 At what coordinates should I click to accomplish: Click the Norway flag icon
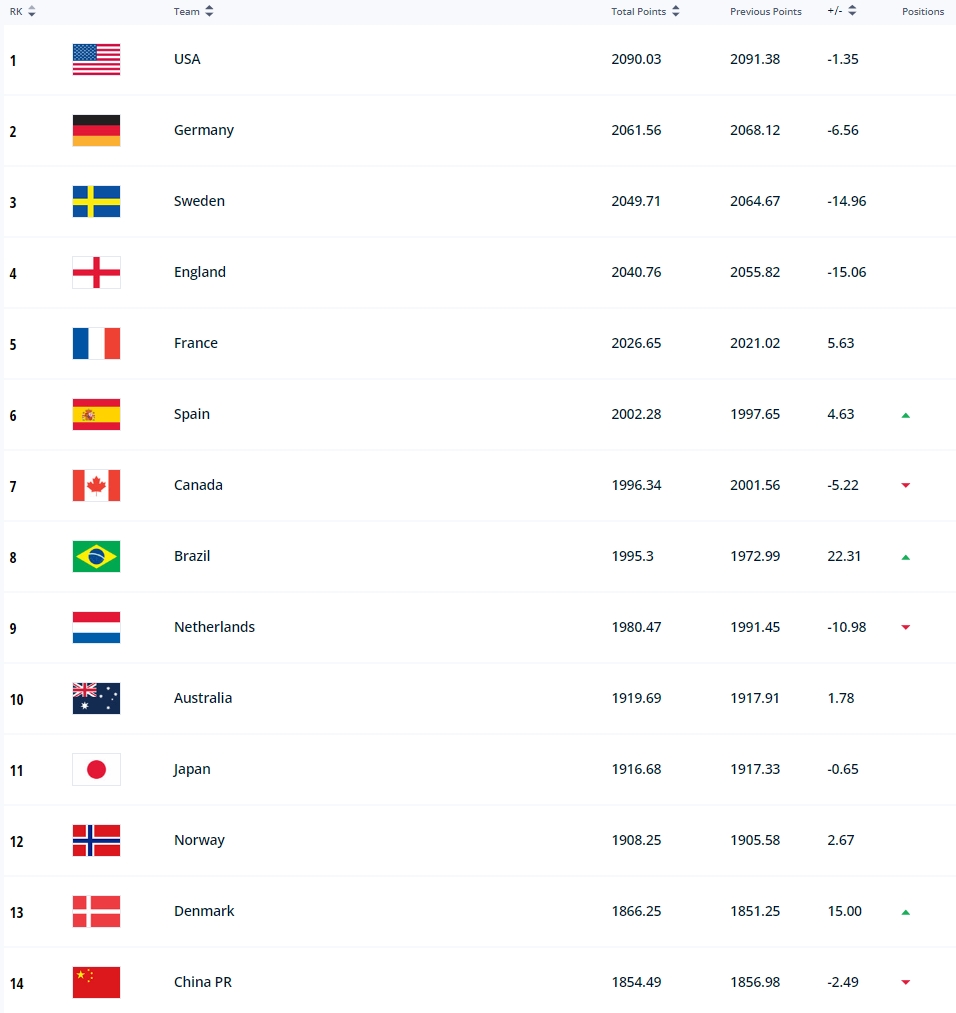coord(96,841)
